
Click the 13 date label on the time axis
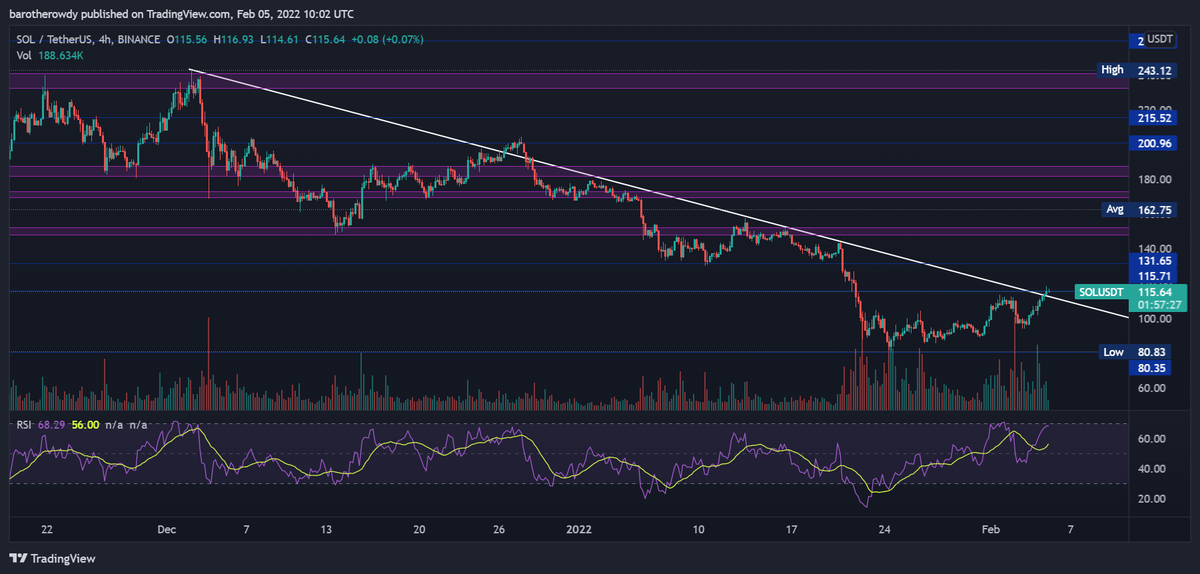click(327, 529)
